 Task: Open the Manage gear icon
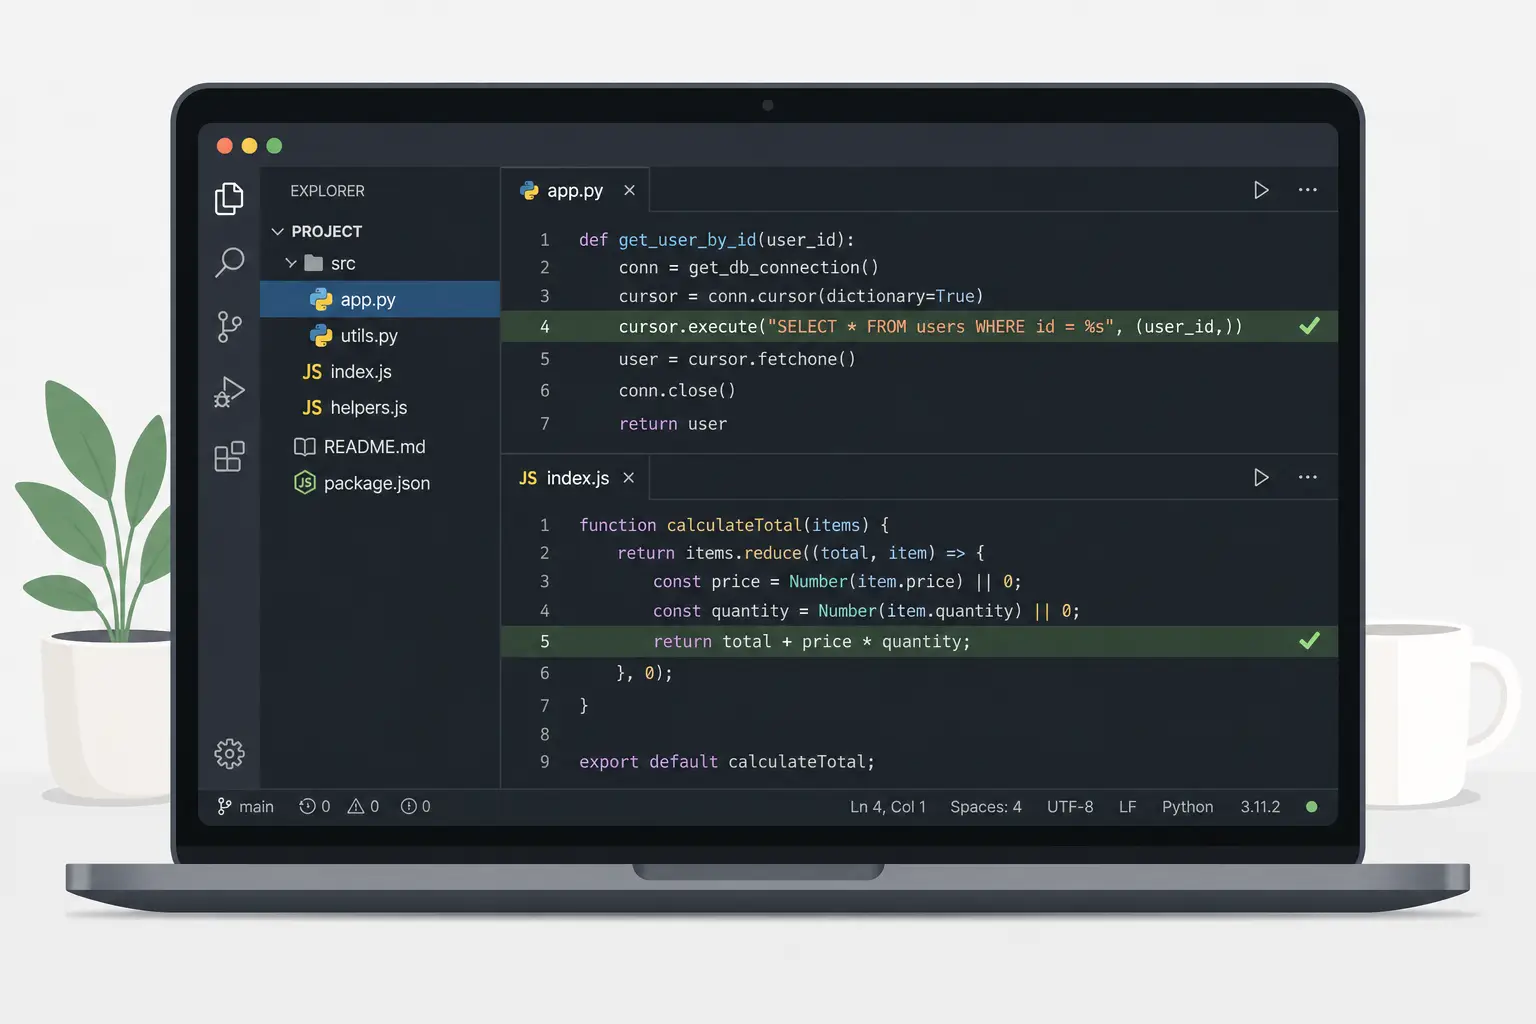click(229, 753)
